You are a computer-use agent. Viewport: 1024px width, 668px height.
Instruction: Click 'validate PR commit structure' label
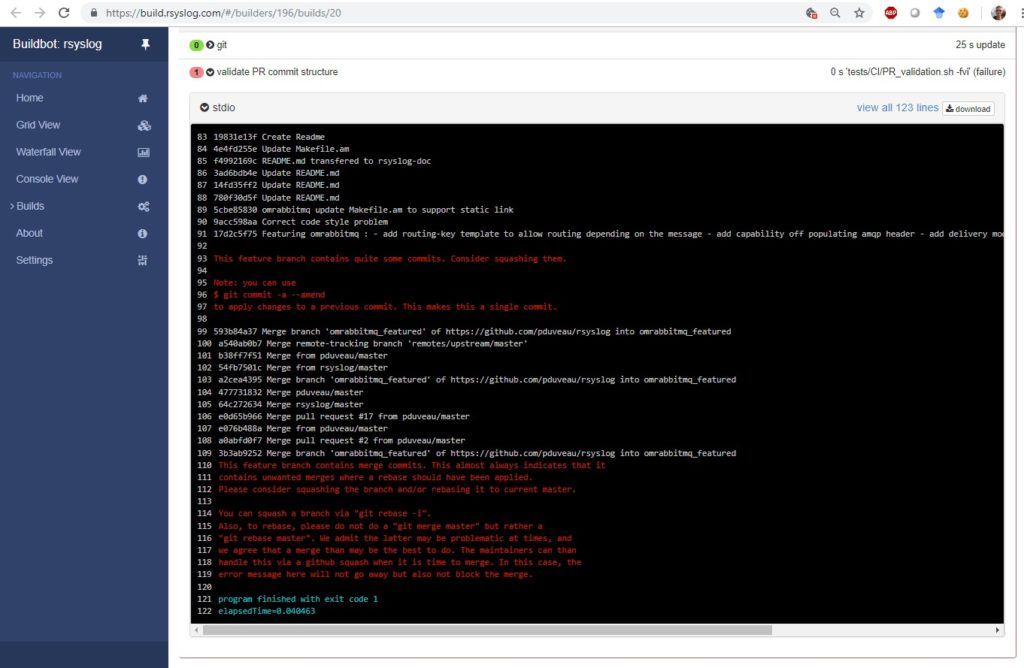(x=277, y=72)
